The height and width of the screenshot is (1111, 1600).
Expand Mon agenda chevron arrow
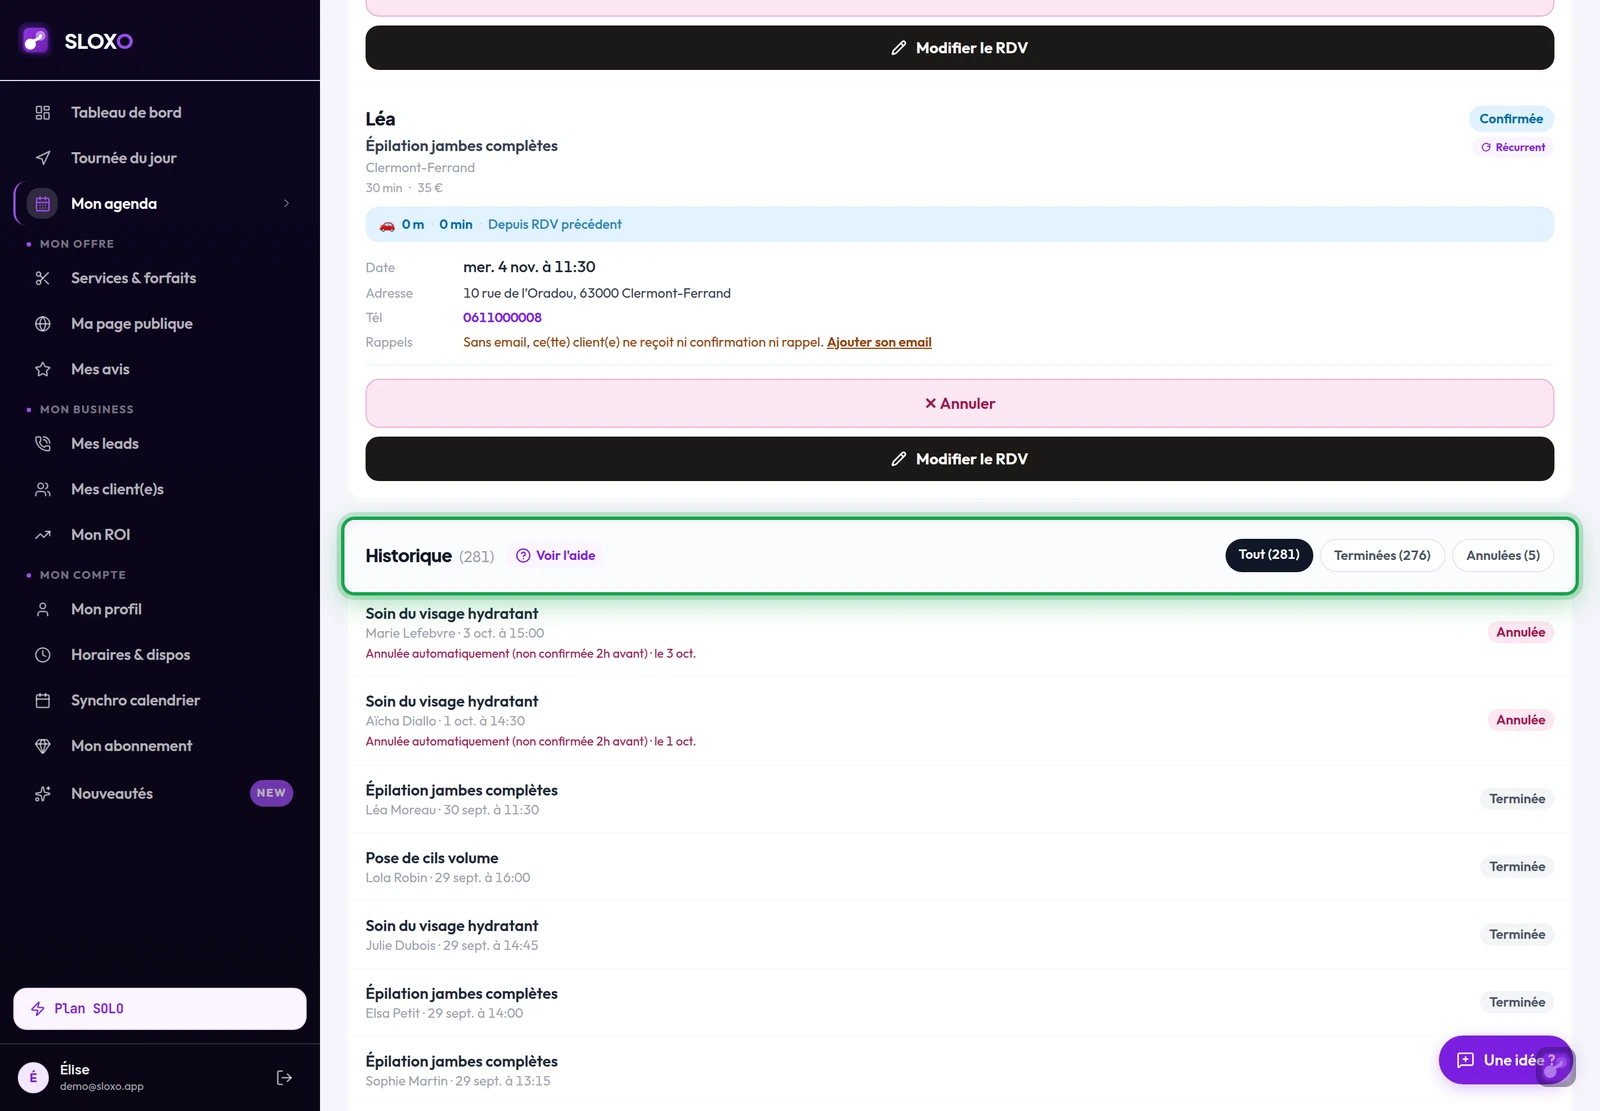pos(287,204)
